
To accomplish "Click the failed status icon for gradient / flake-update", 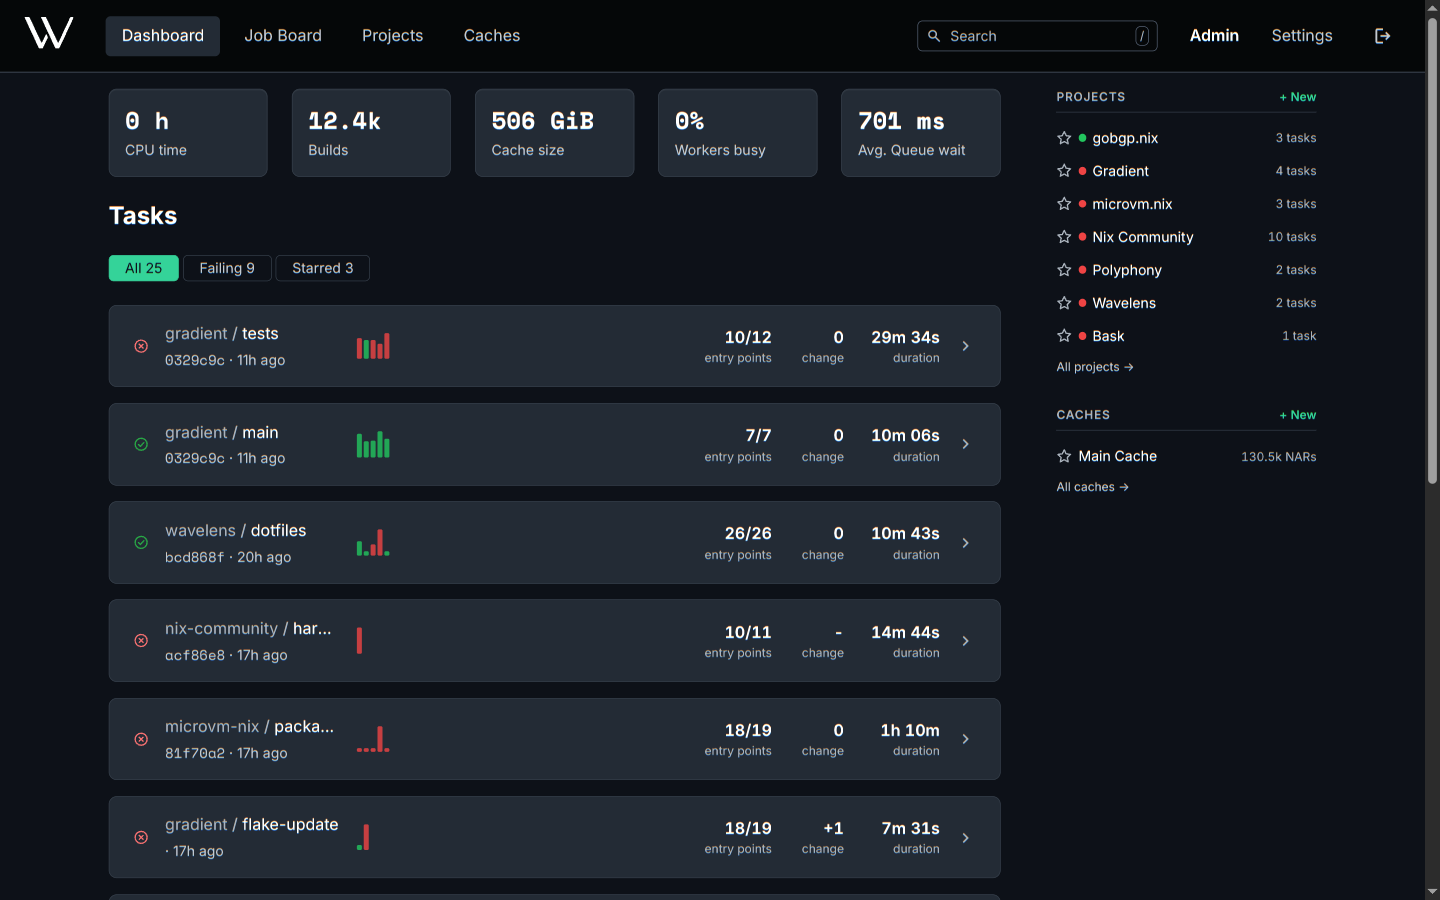I will click(141, 837).
